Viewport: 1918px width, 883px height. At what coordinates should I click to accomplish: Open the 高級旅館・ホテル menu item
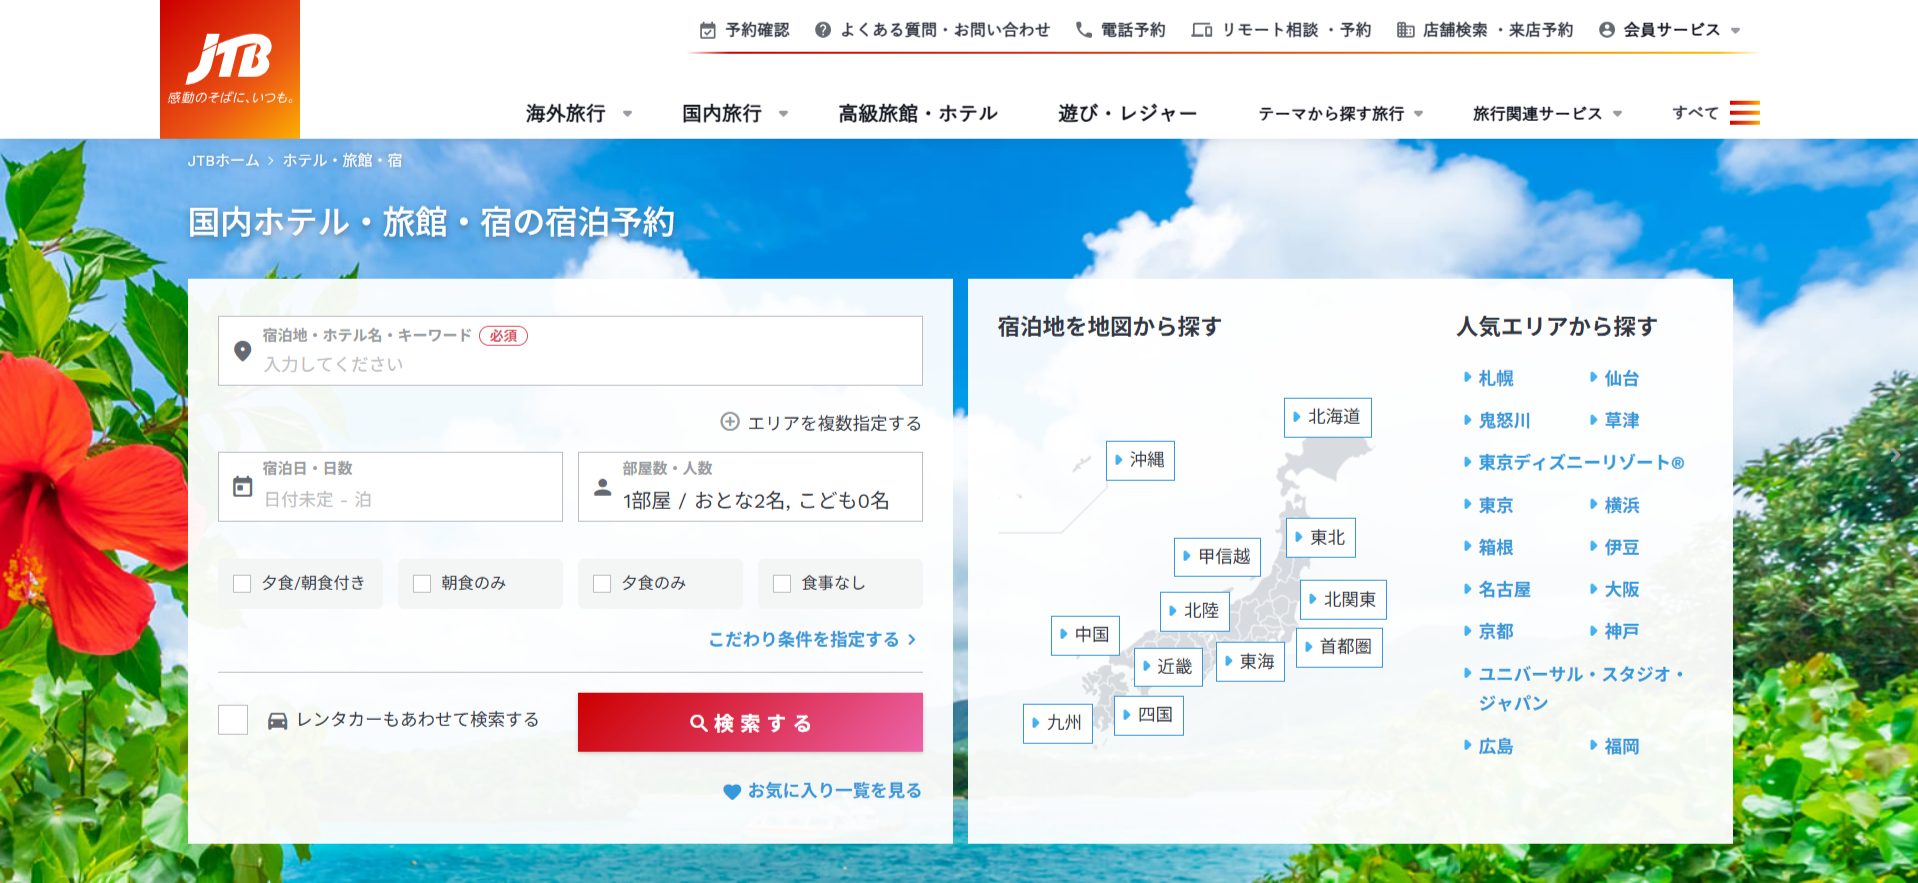(917, 114)
